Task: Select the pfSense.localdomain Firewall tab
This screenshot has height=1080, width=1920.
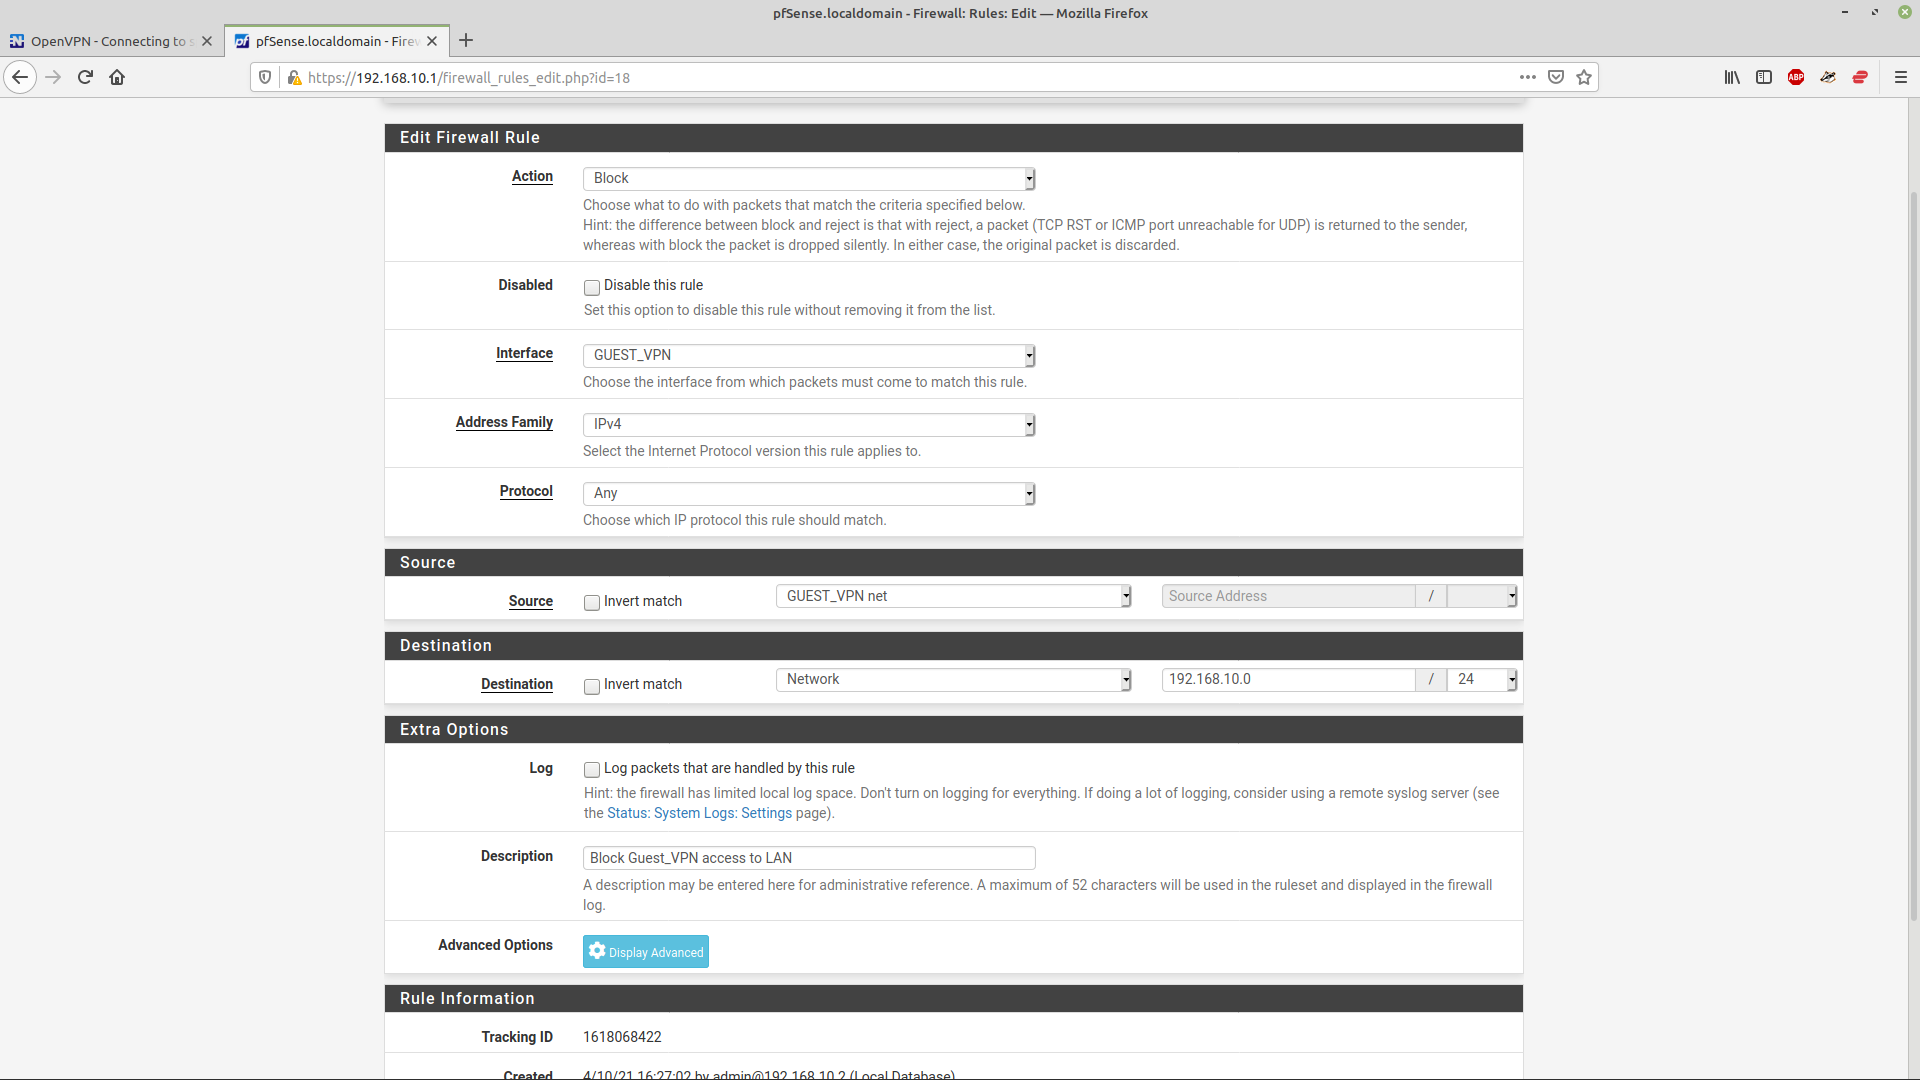Action: click(337, 41)
